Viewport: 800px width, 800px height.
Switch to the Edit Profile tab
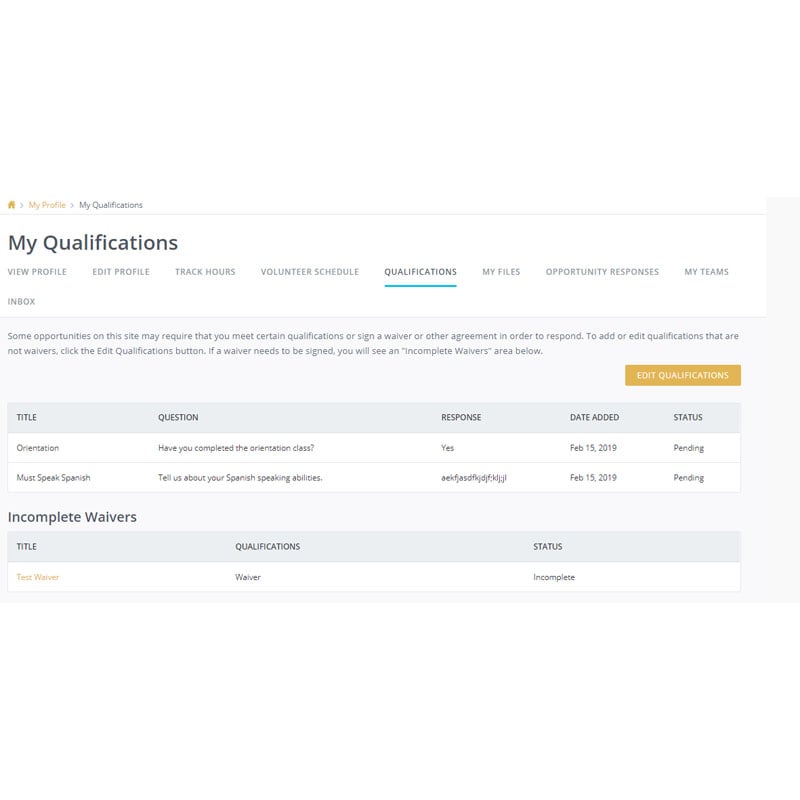[x=121, y=271]
